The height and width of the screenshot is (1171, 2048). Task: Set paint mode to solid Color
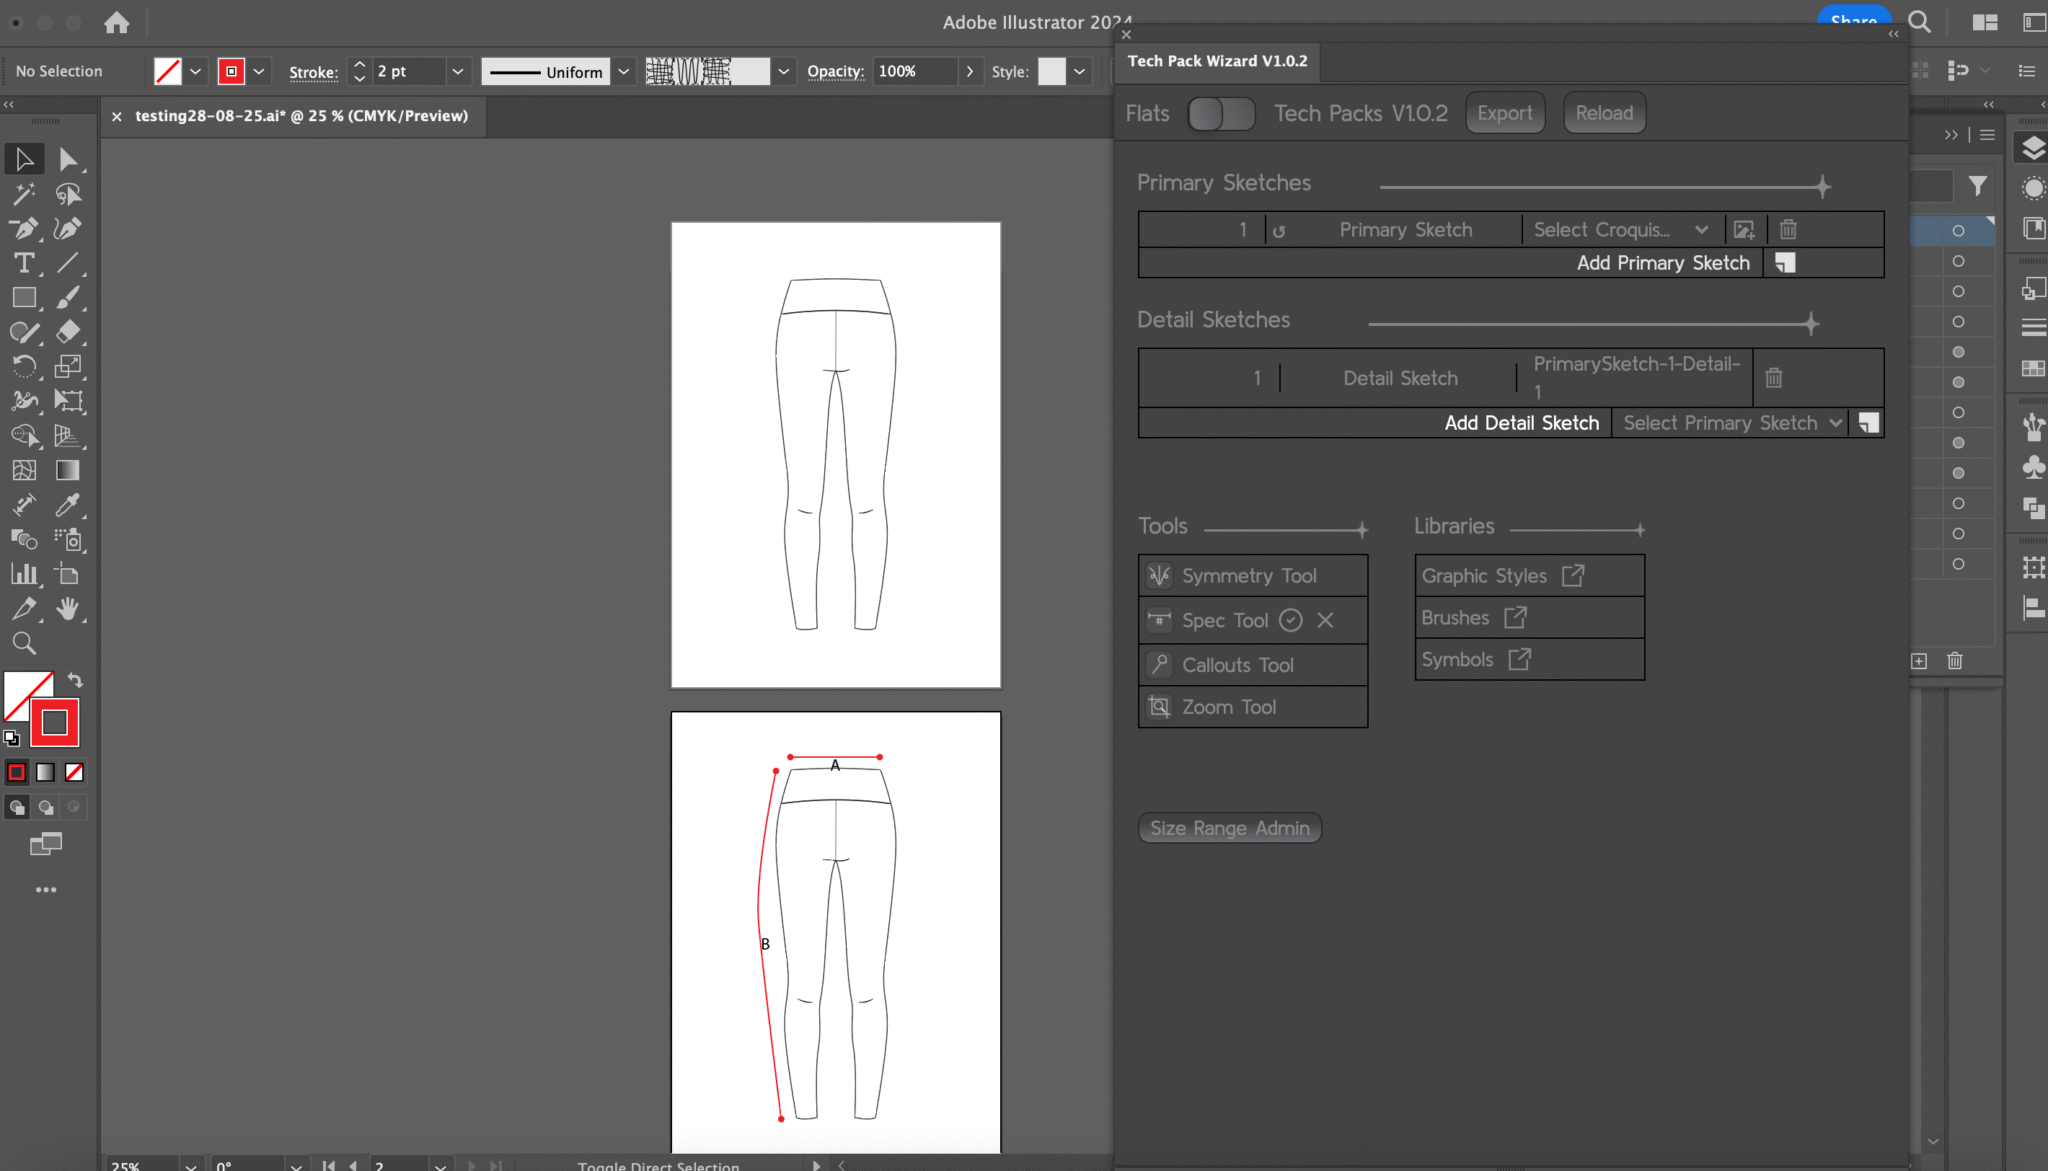(x=17, y=772)
